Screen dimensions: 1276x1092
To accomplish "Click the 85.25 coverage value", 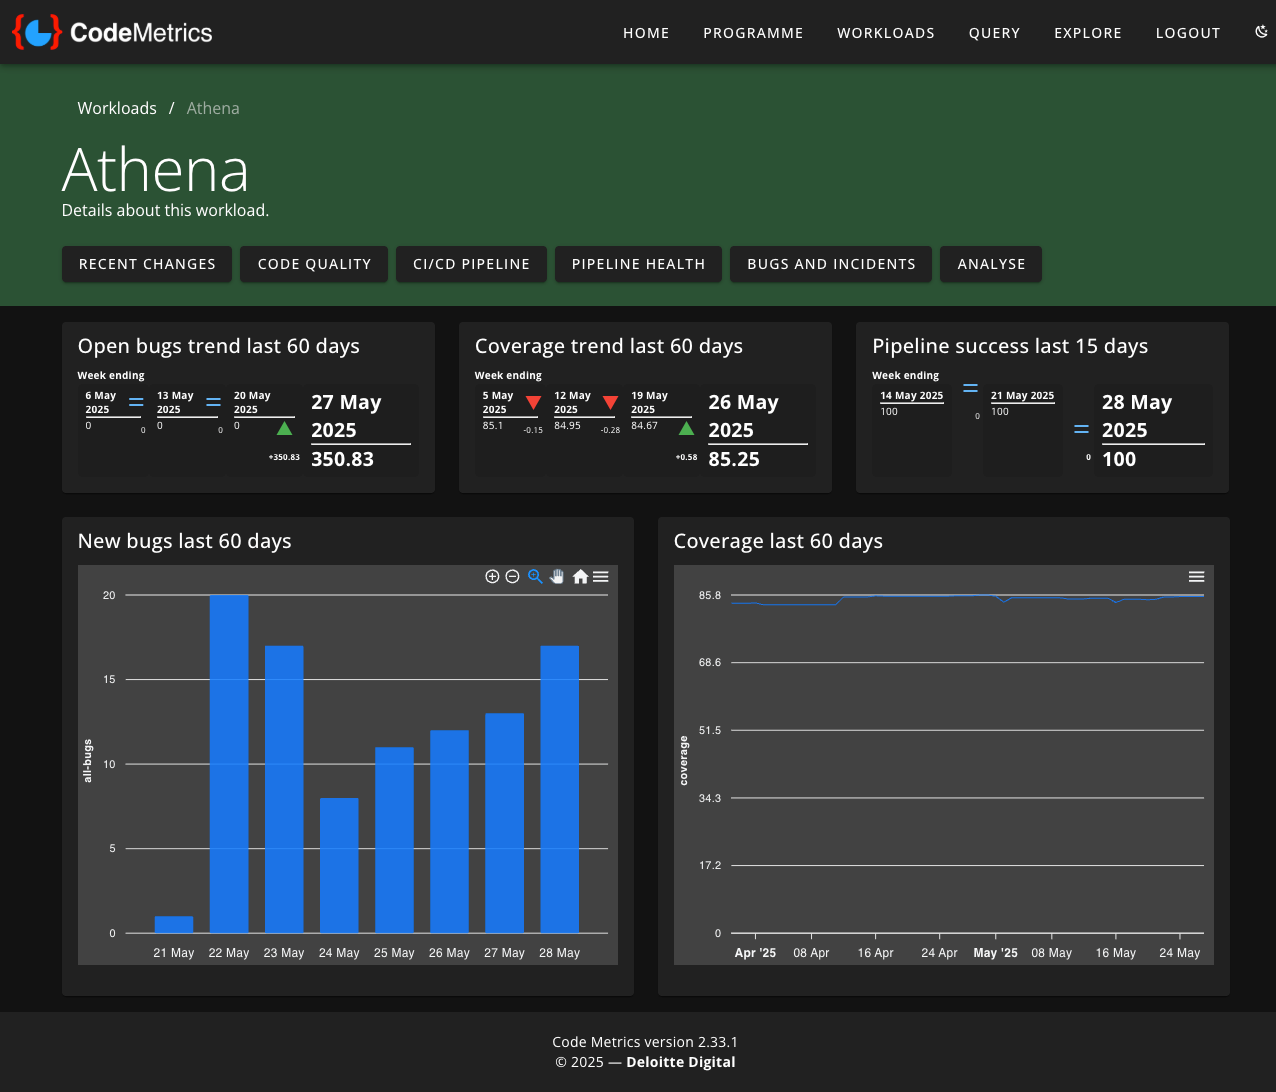I will 734,459.
